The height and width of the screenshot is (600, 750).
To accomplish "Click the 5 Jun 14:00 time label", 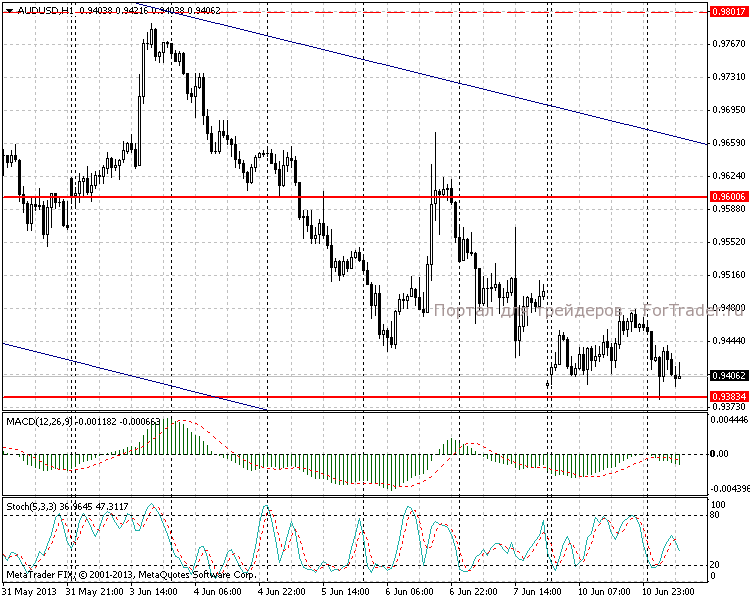I will pos(346,592).
